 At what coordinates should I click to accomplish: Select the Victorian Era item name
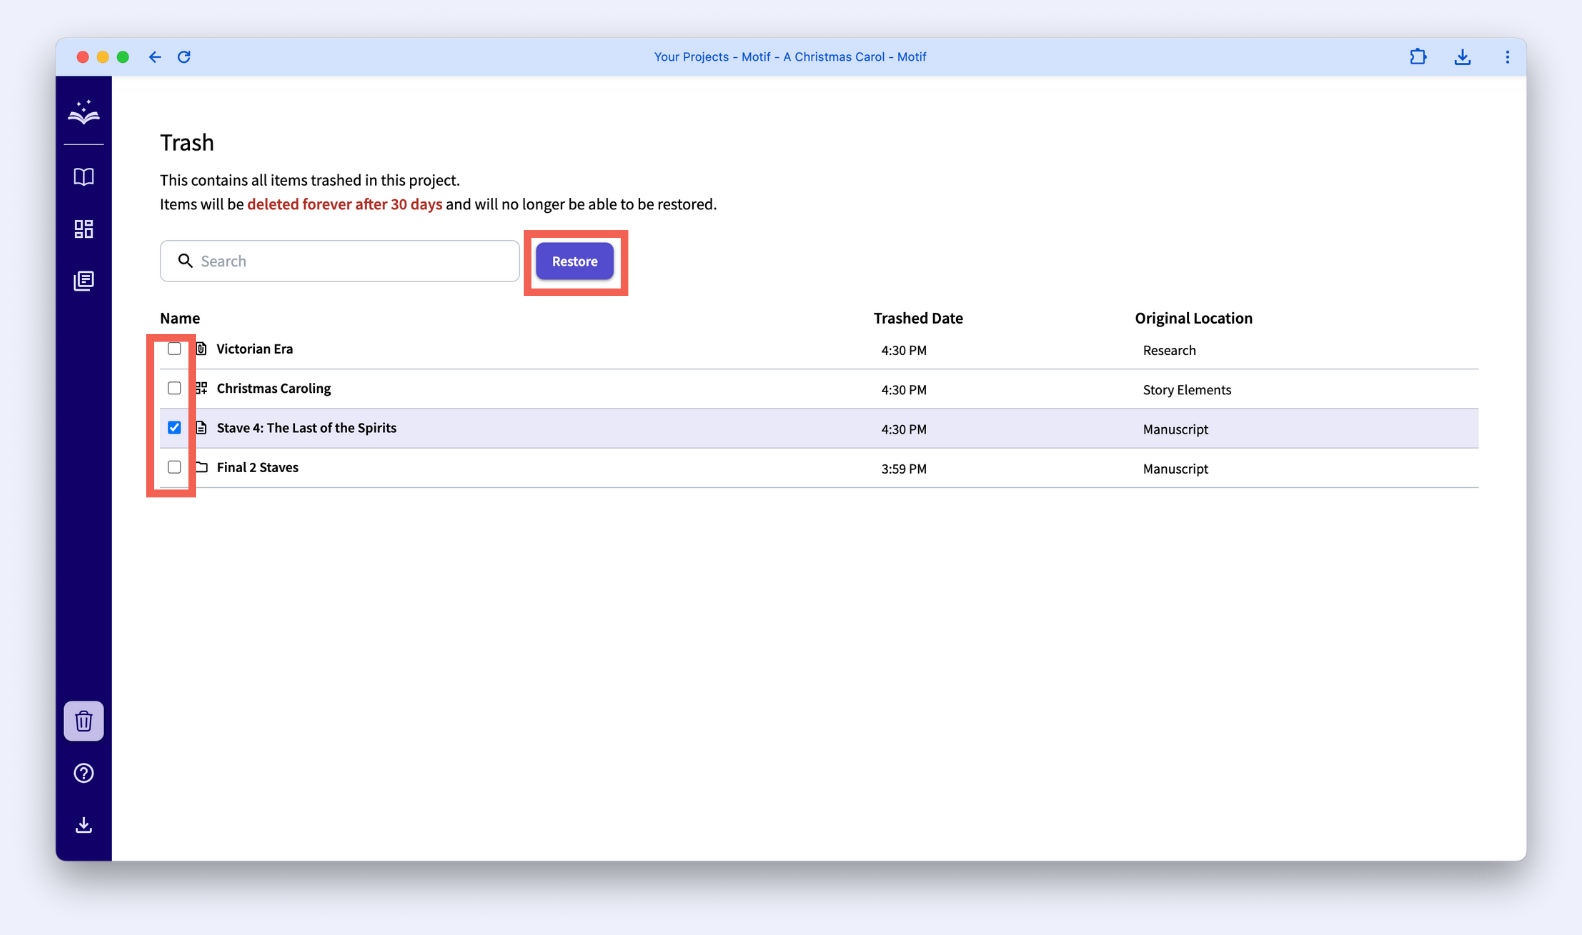tap(255, 349)
